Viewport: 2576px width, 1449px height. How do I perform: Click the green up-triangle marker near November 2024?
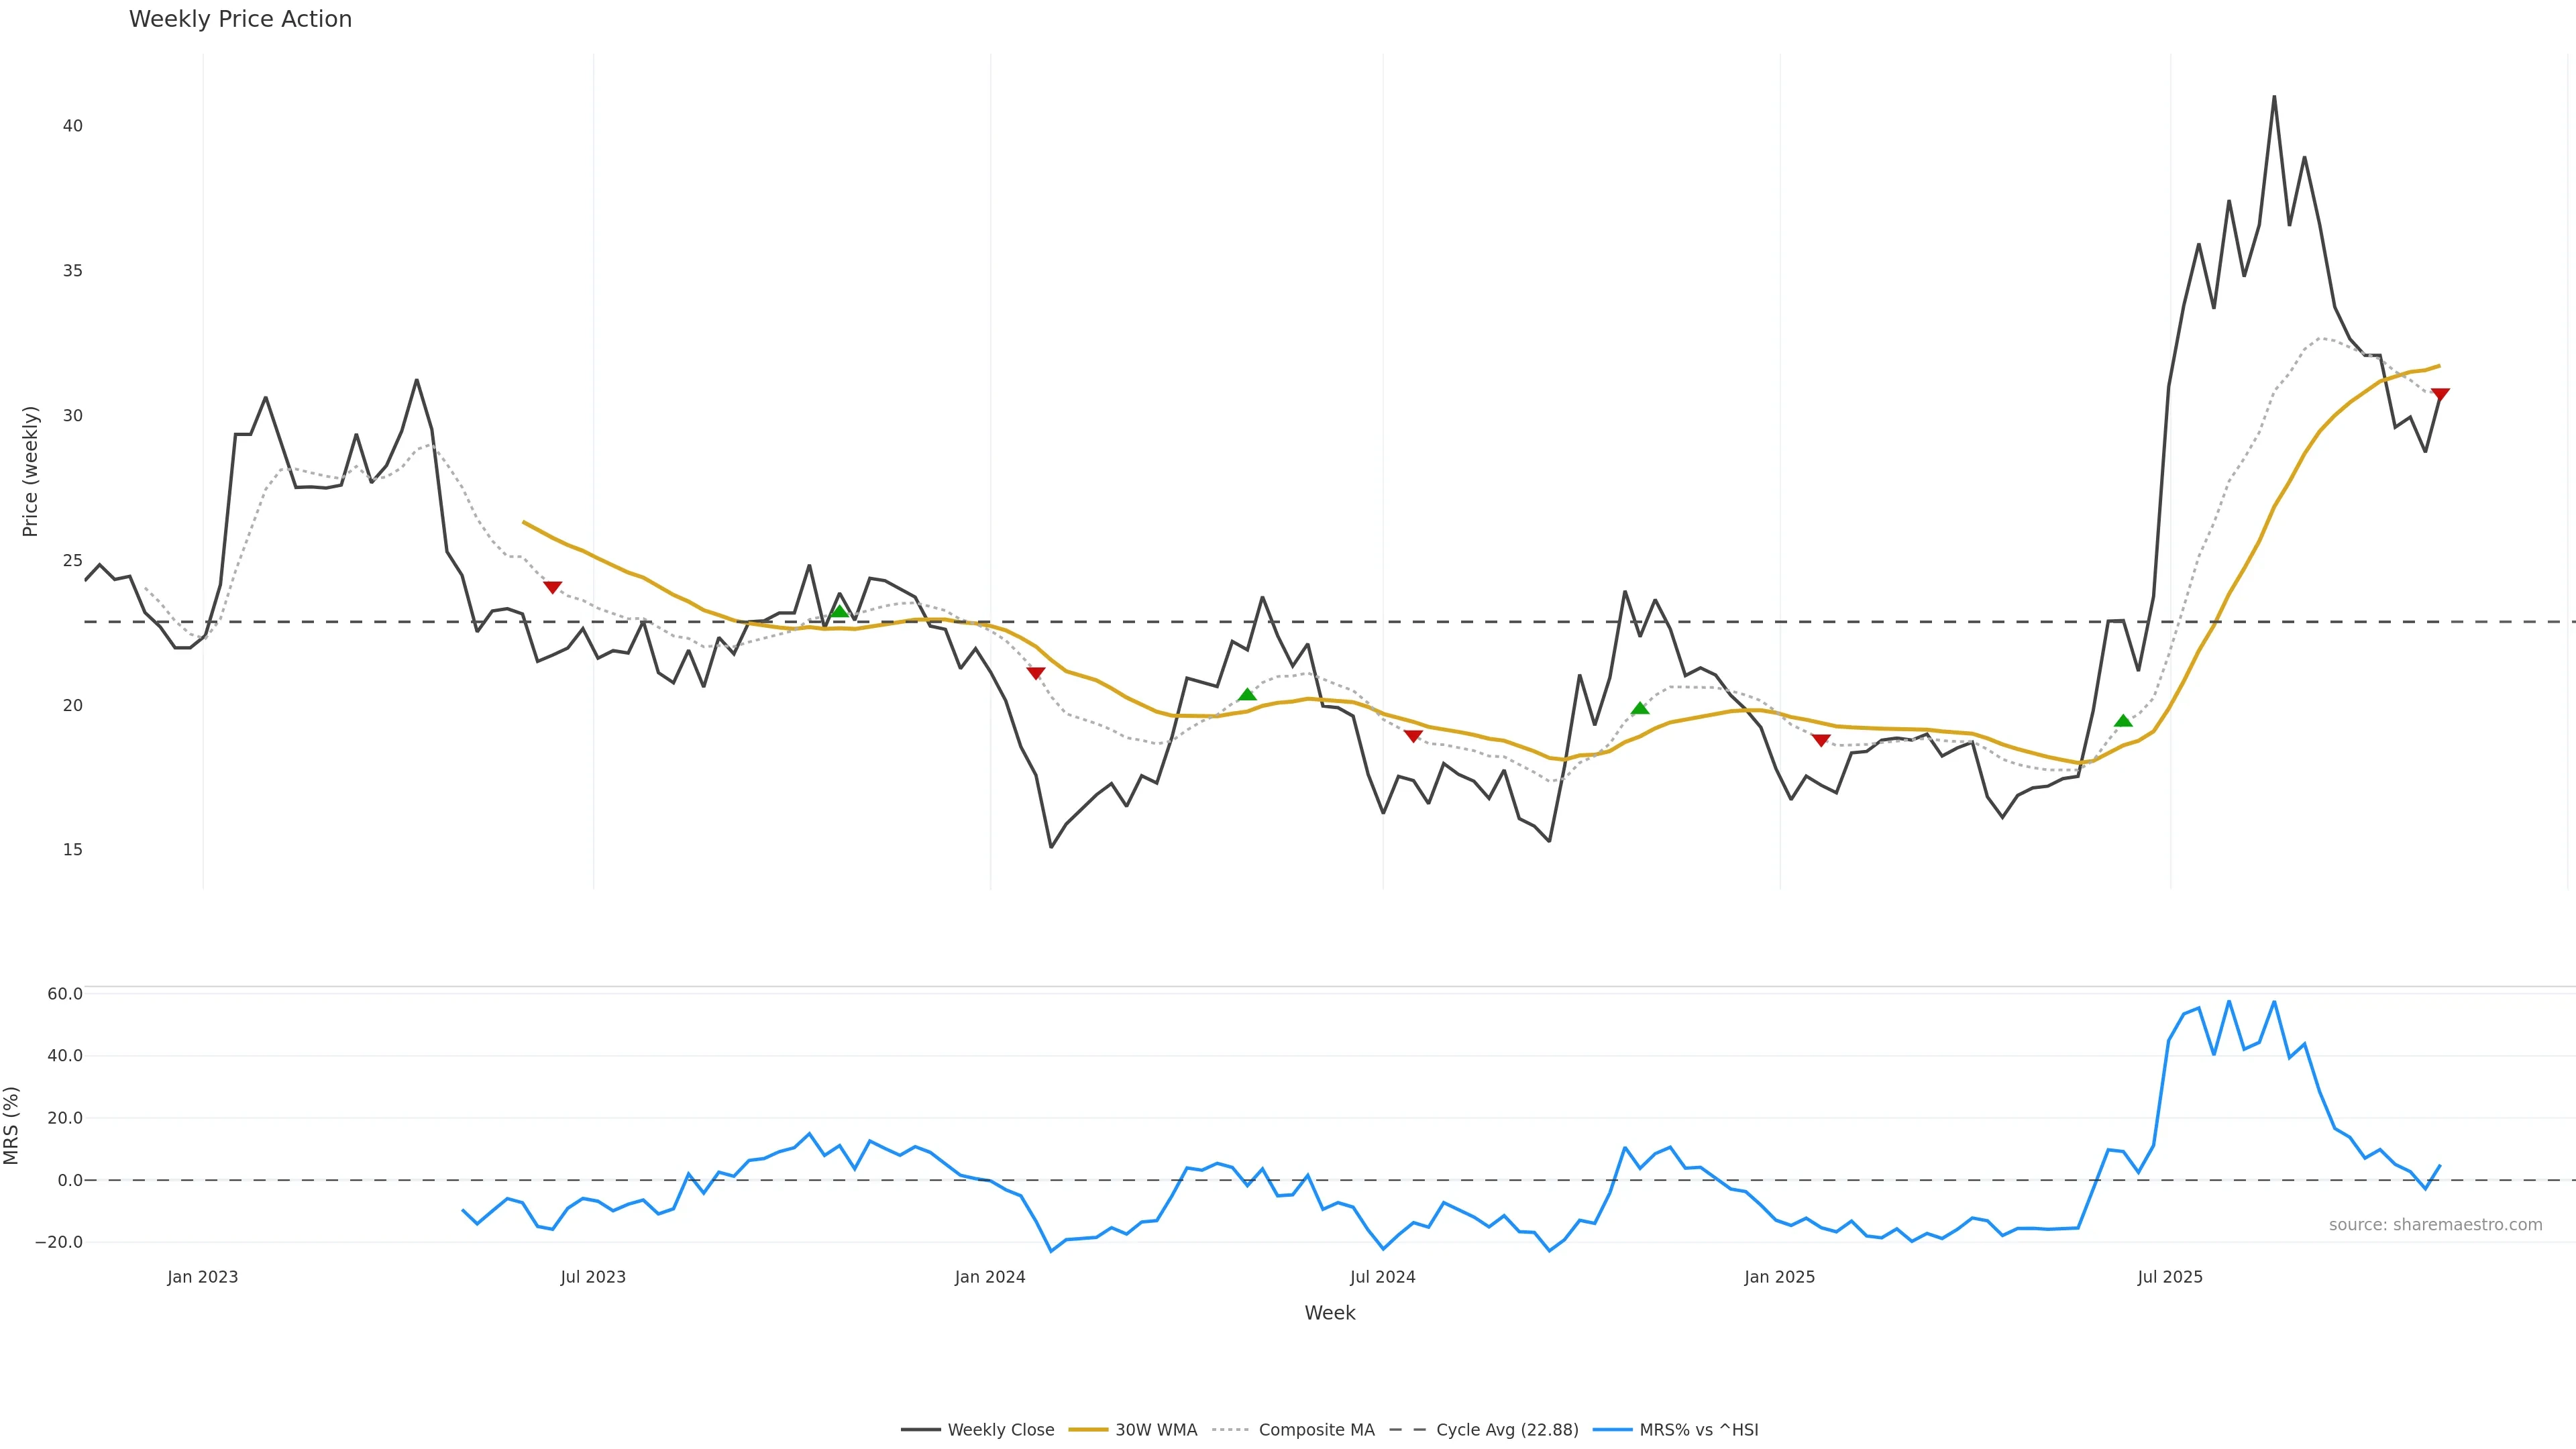click(1640, 709)
